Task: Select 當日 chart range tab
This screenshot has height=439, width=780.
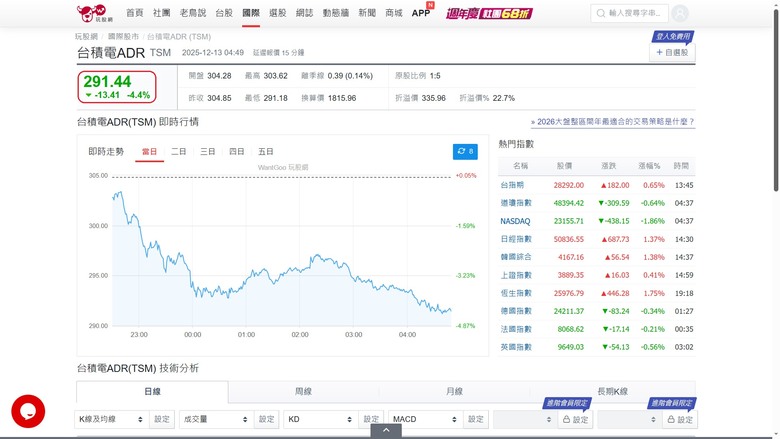Action: pos(149,152)
